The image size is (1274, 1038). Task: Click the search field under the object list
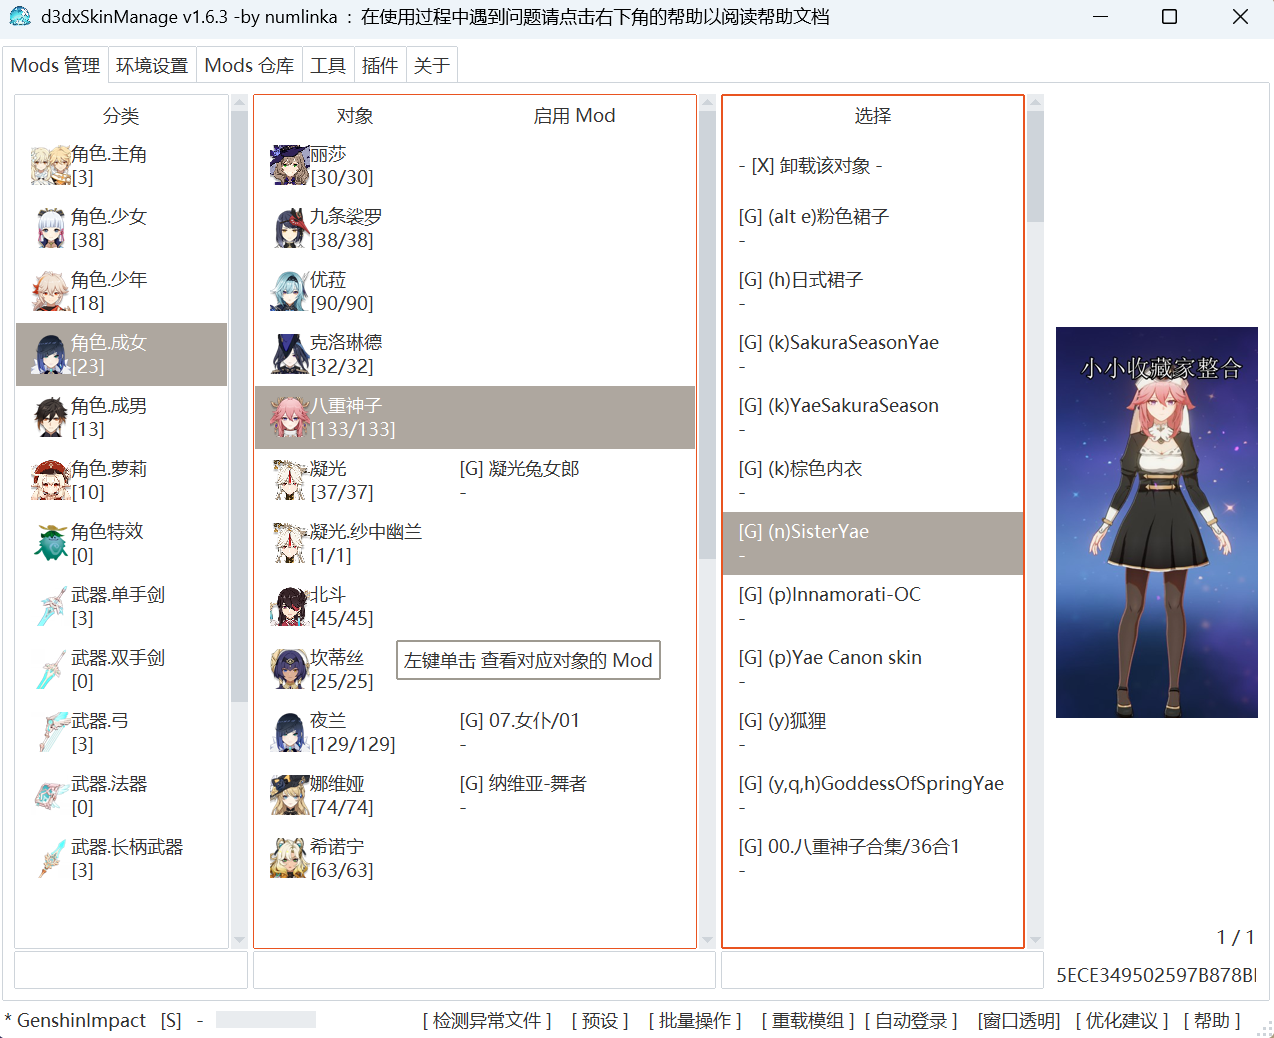pyautogui.click(x=485, y=970)
